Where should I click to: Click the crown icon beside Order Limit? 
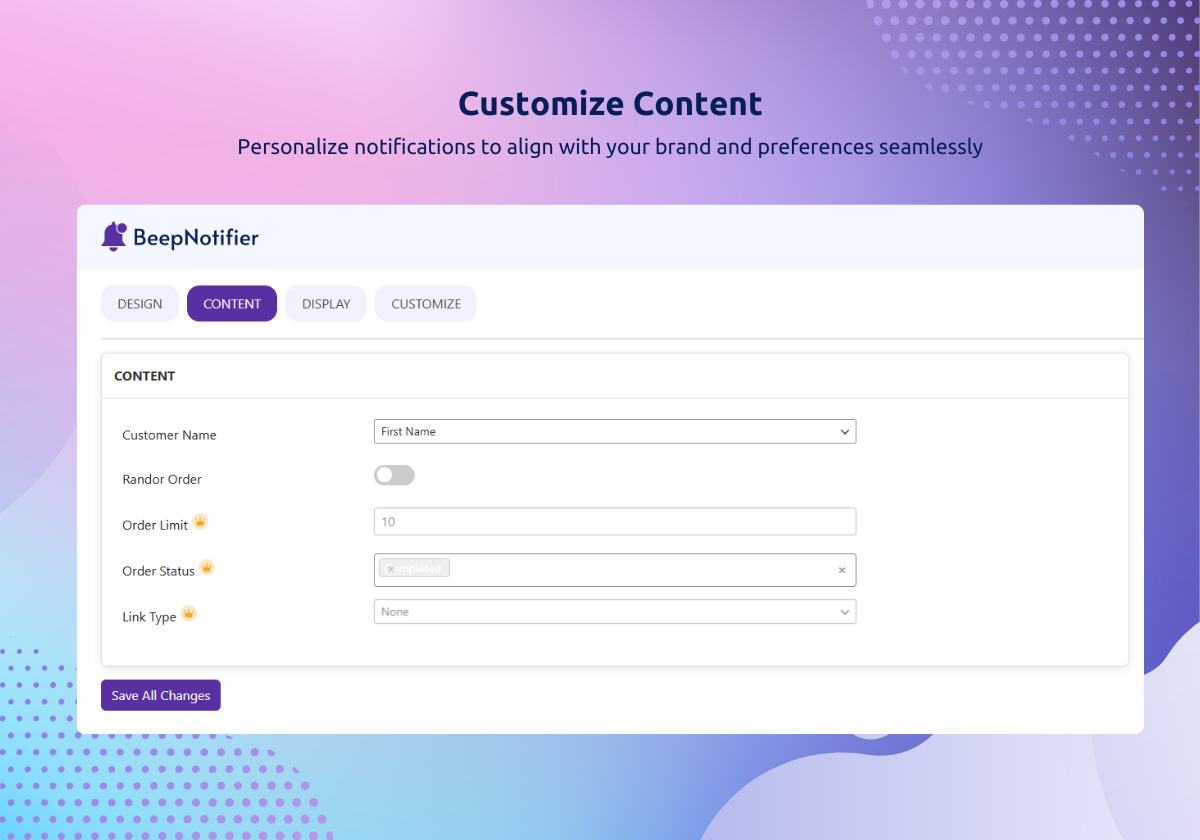200,521
